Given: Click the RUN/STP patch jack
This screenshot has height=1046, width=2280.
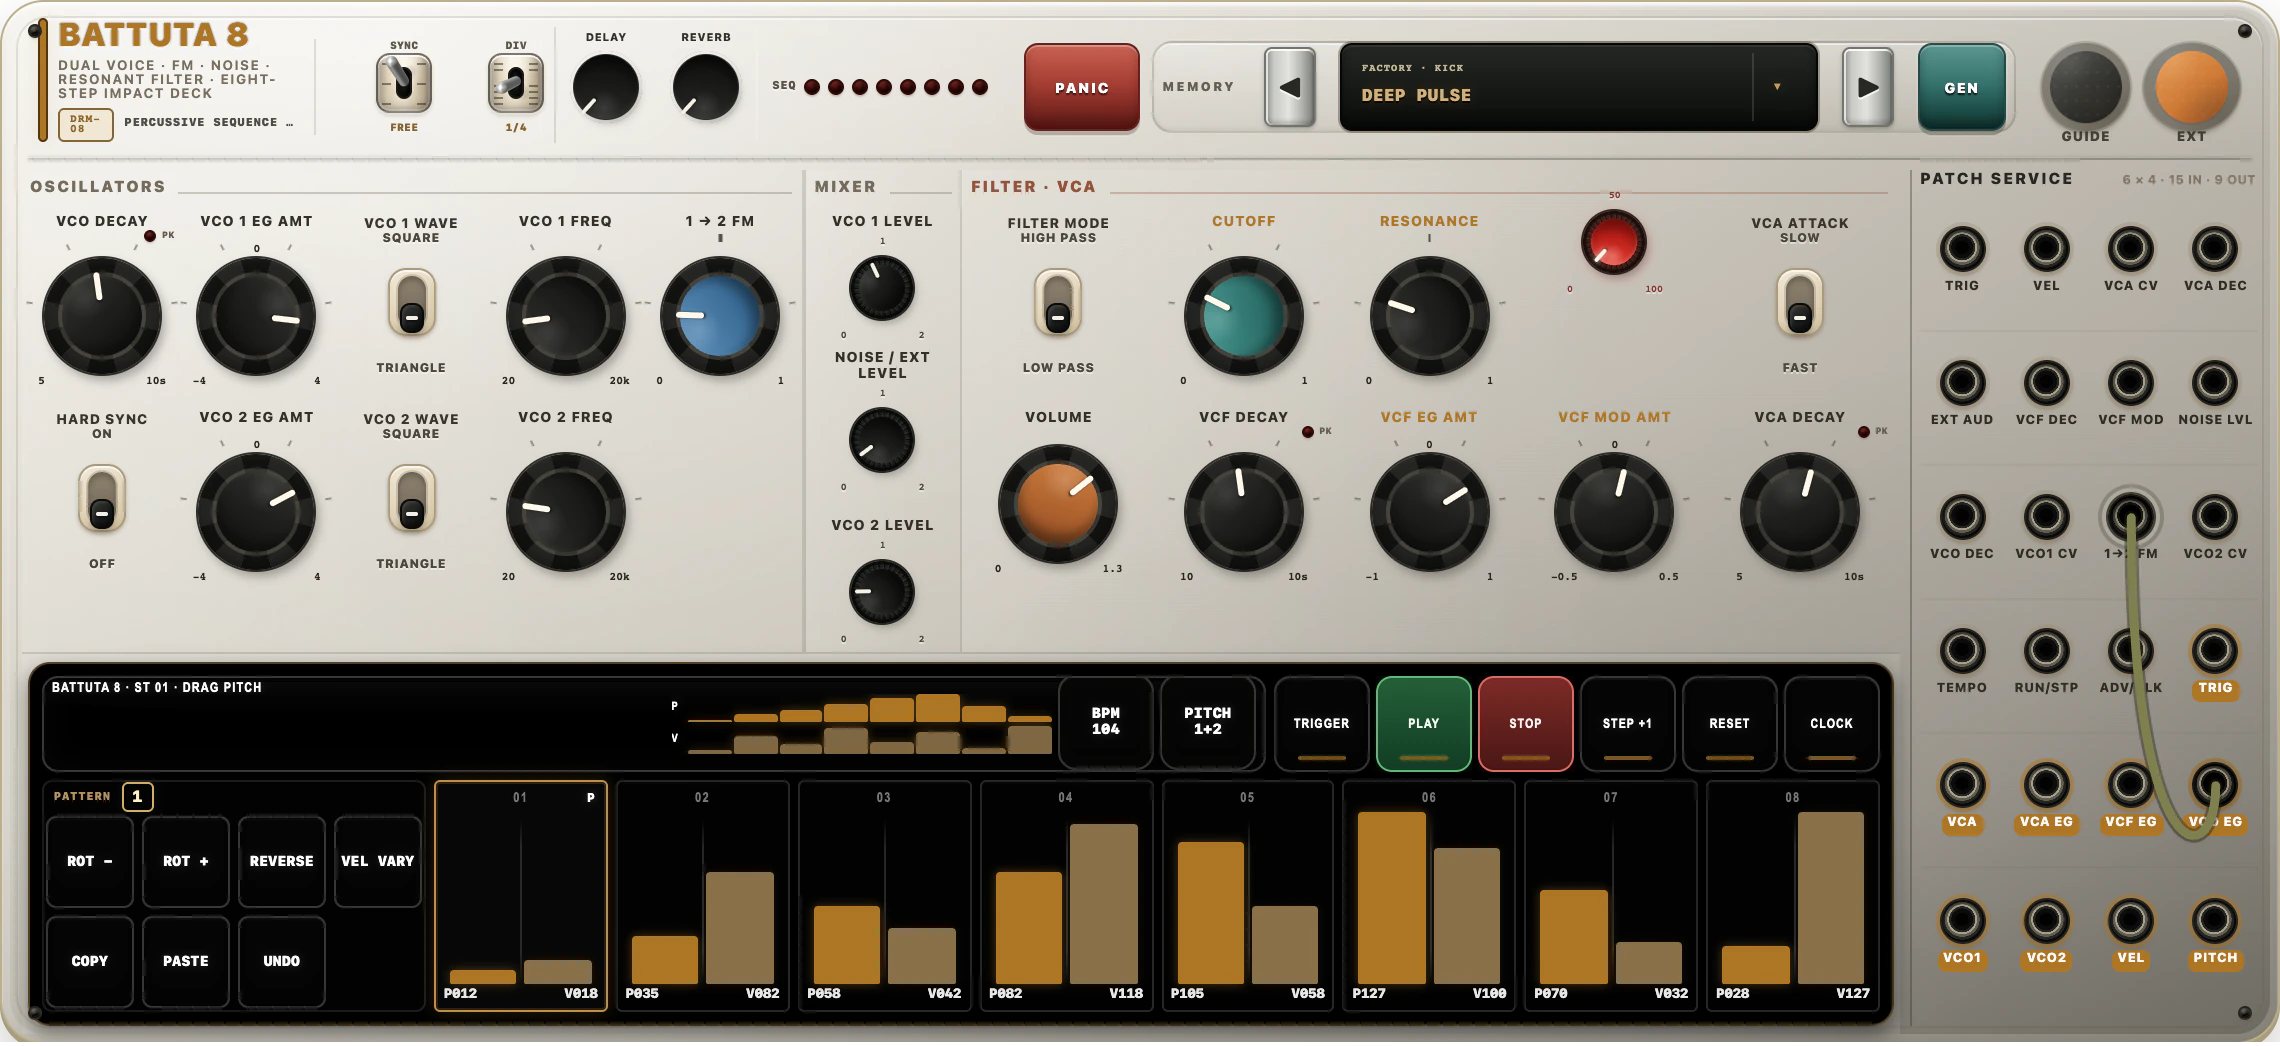Looking at the screenshot, I should [2046, 651].
